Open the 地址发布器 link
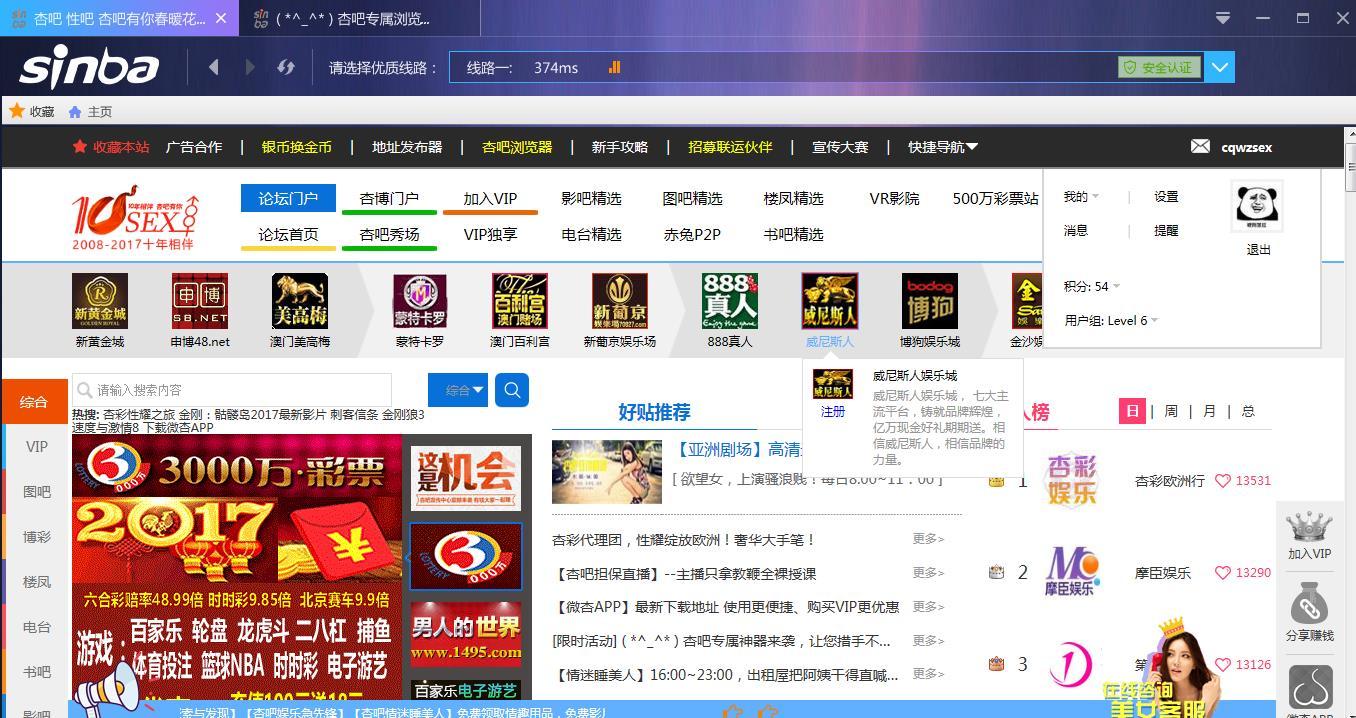Image resolution: width=1356 pixels, height=718 pixels. click(x=407, y=147)
